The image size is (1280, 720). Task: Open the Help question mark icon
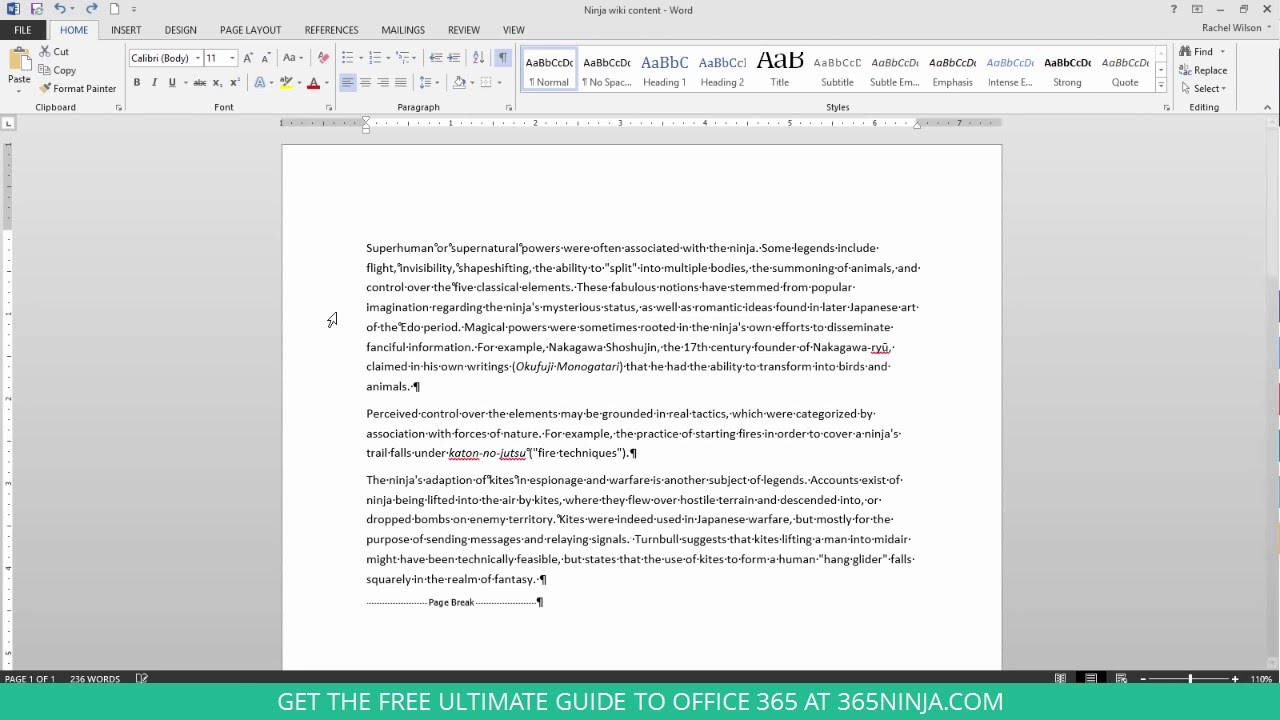1174,9
